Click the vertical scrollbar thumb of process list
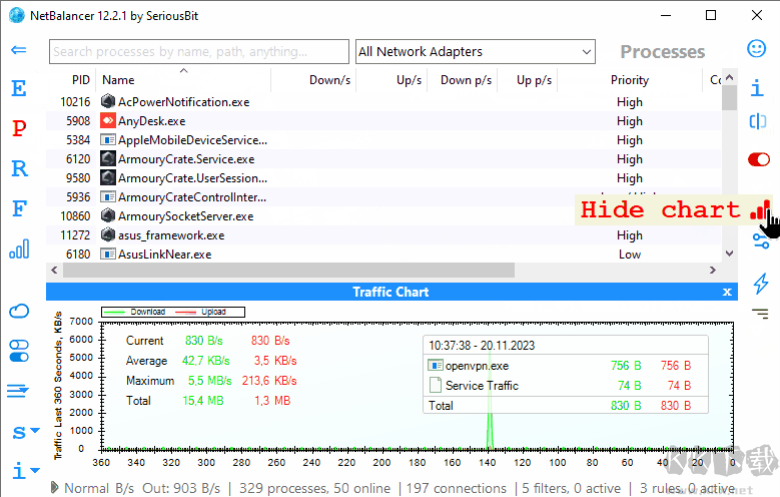The image size is (780, 497). (x=729, y=98)
